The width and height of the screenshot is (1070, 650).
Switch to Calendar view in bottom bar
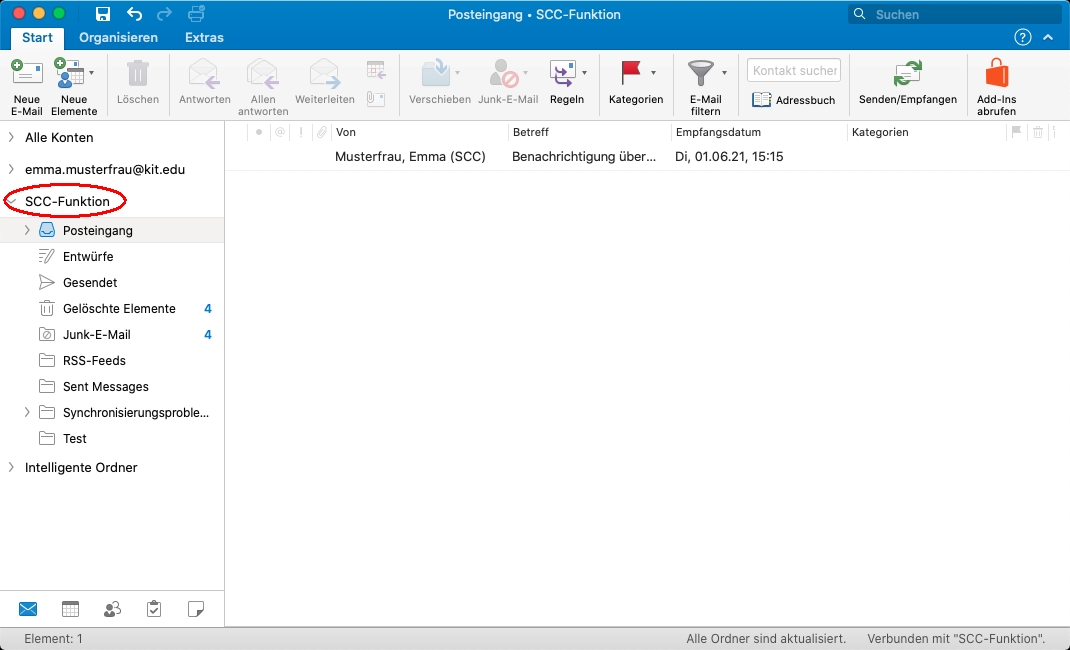70,609
